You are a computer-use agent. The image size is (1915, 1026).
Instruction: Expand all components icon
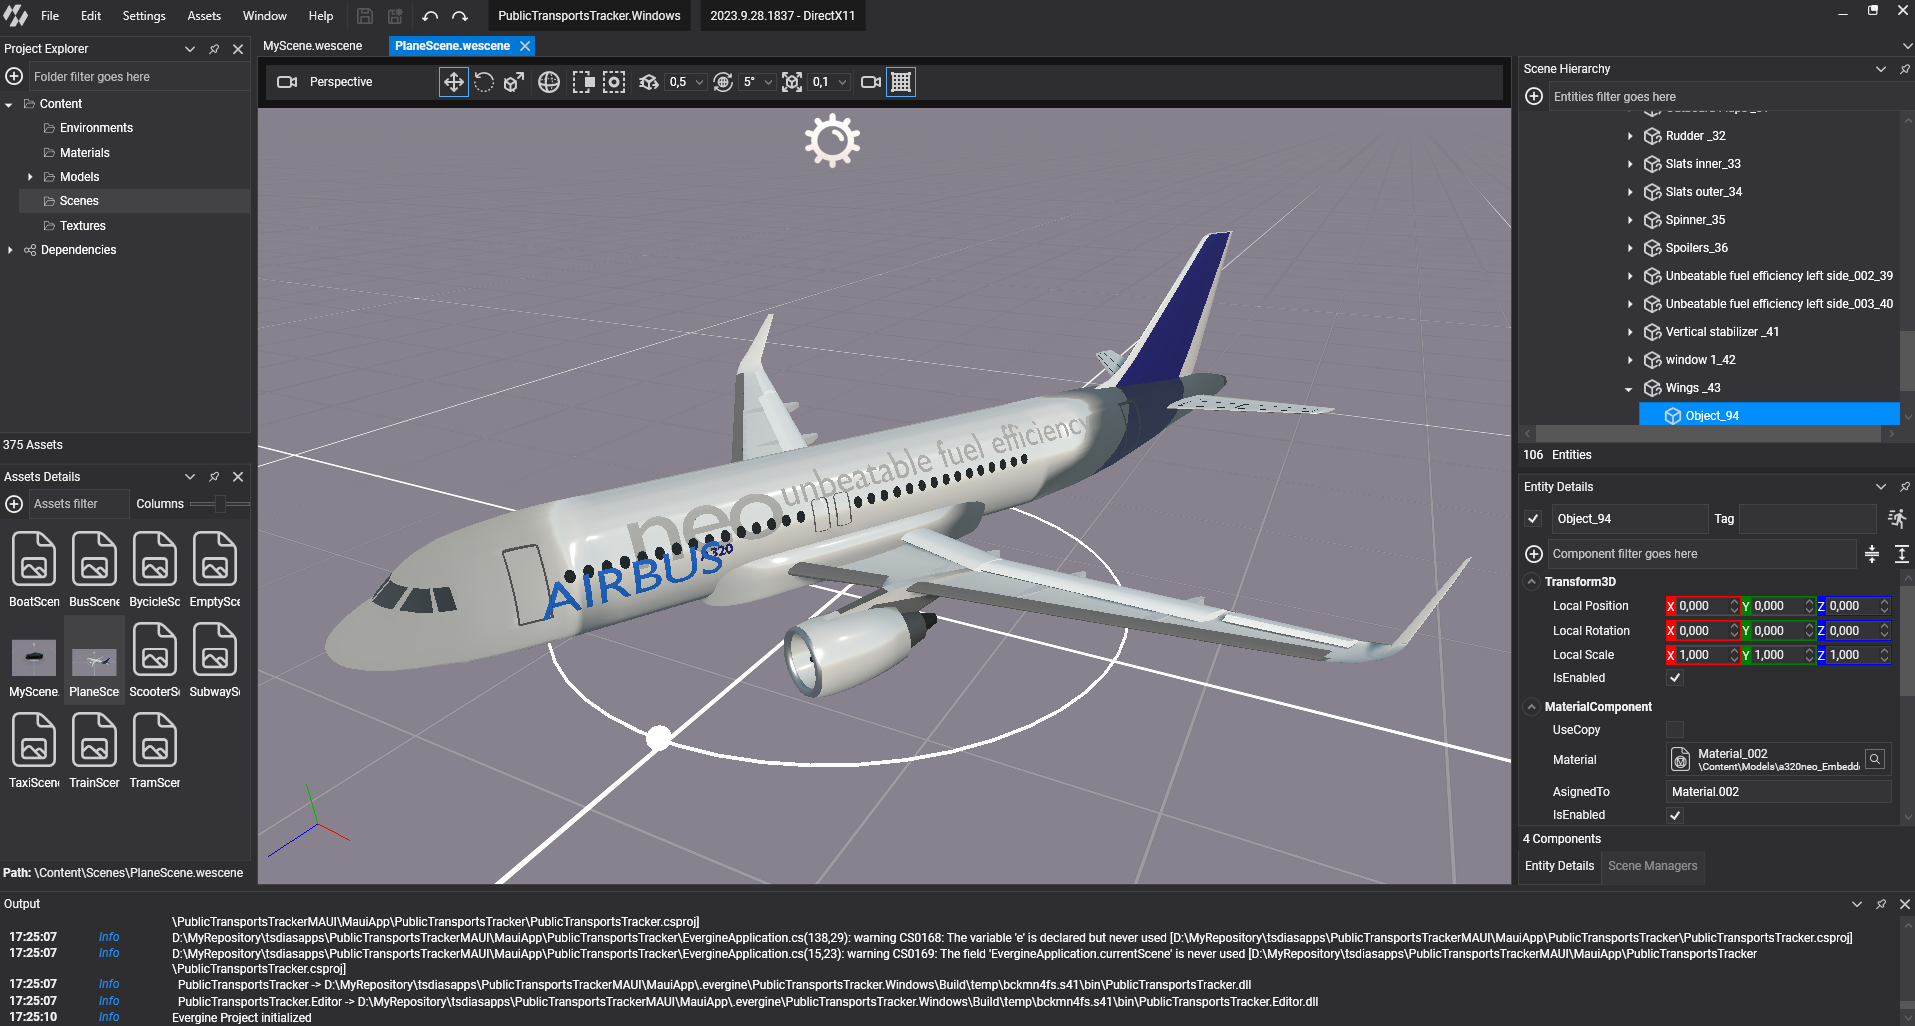1902,553
